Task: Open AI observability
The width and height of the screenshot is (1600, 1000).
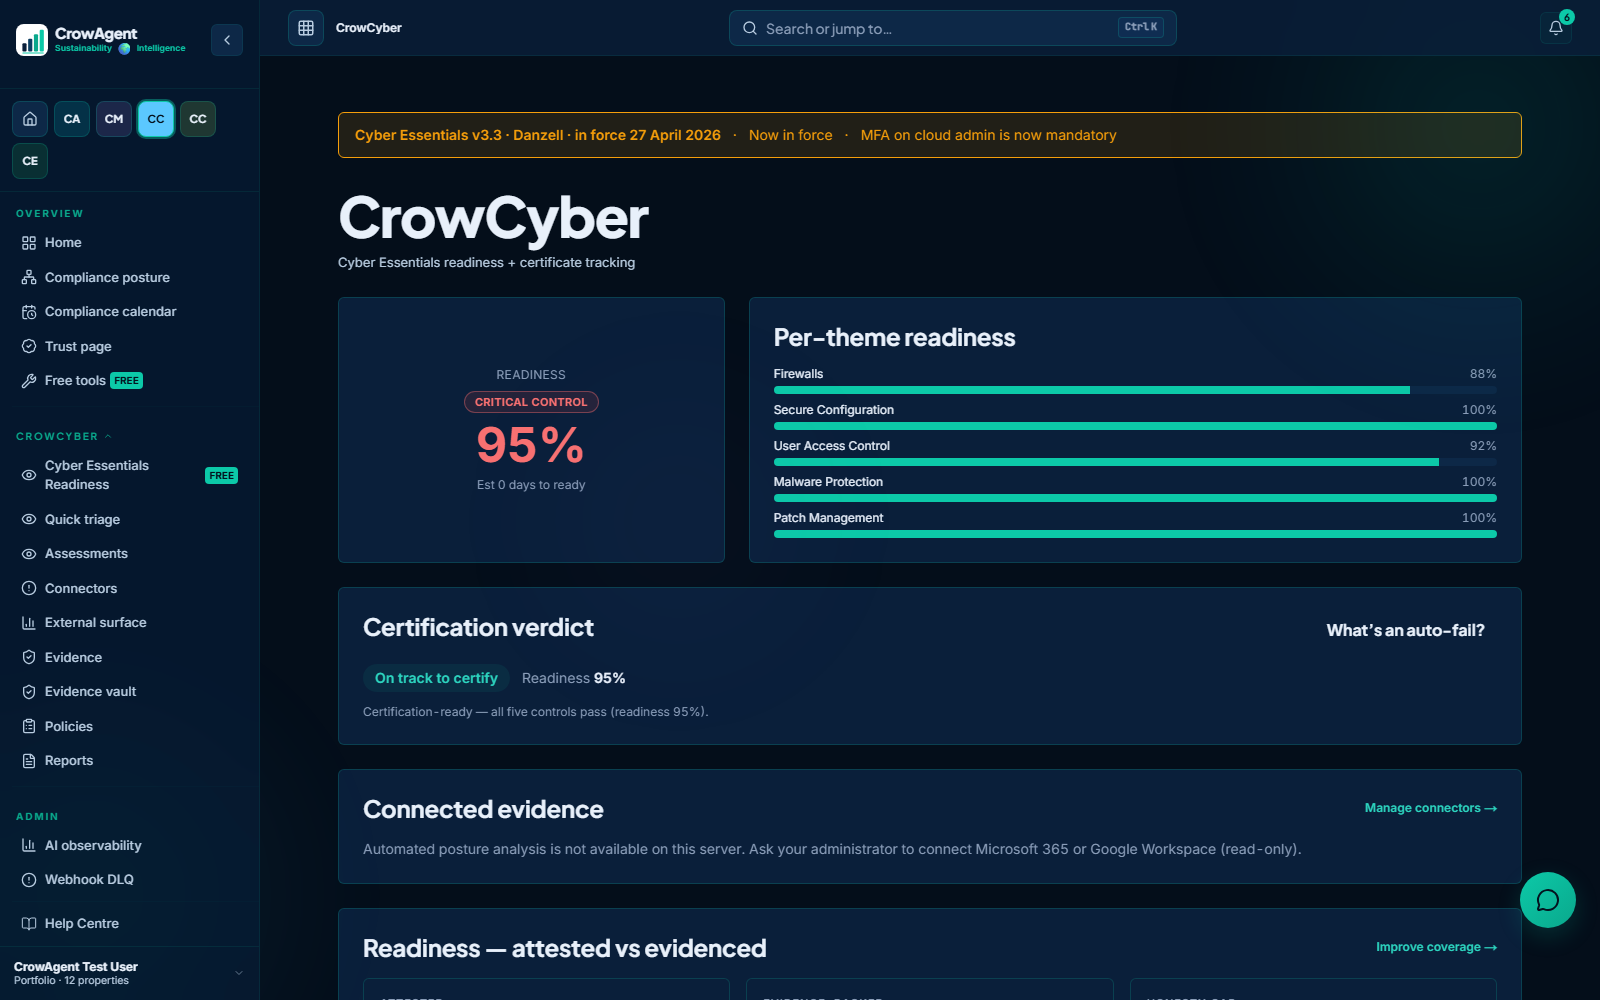Action: pos(129,845)
